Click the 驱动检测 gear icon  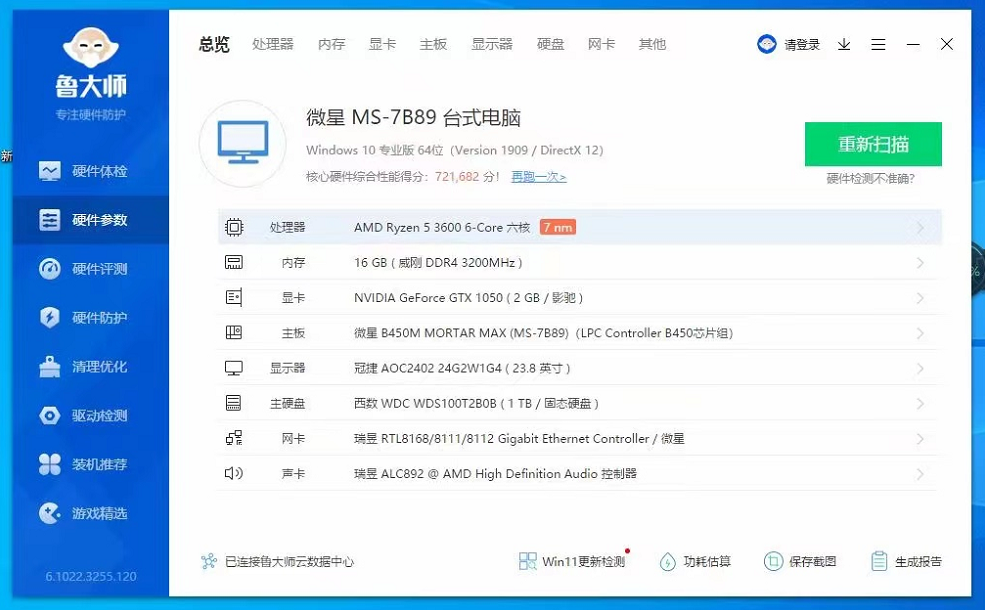click(50, 415)
